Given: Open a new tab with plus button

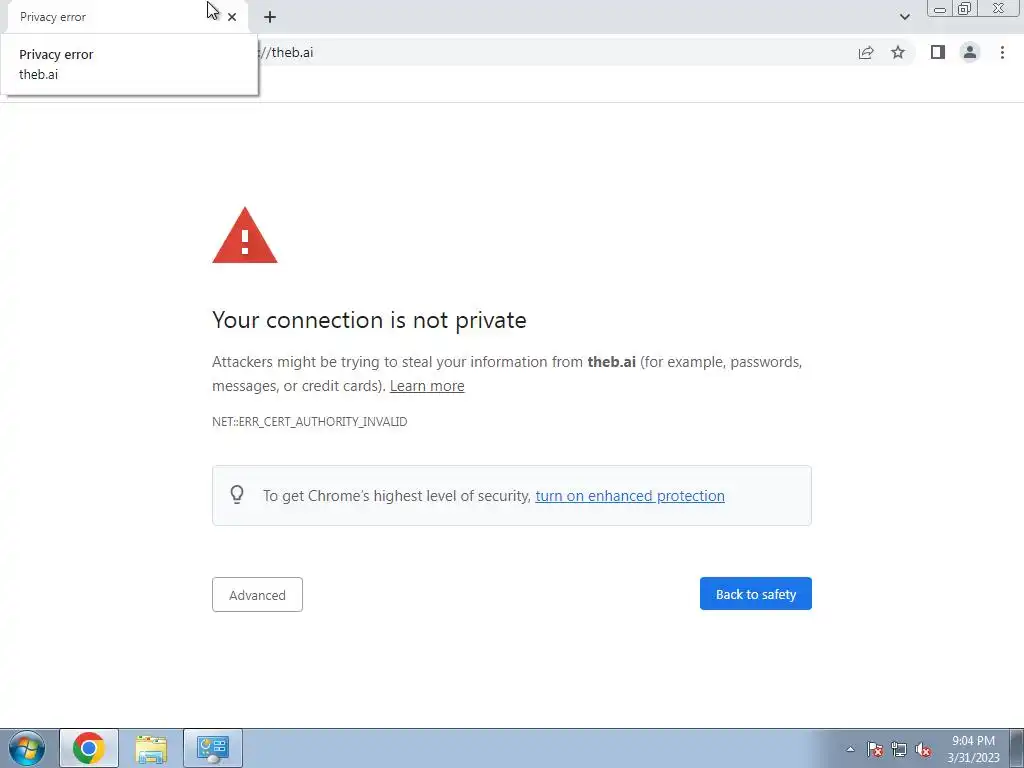Looking at the screenshot, I should pyautogui.click(x=270, y=17).
